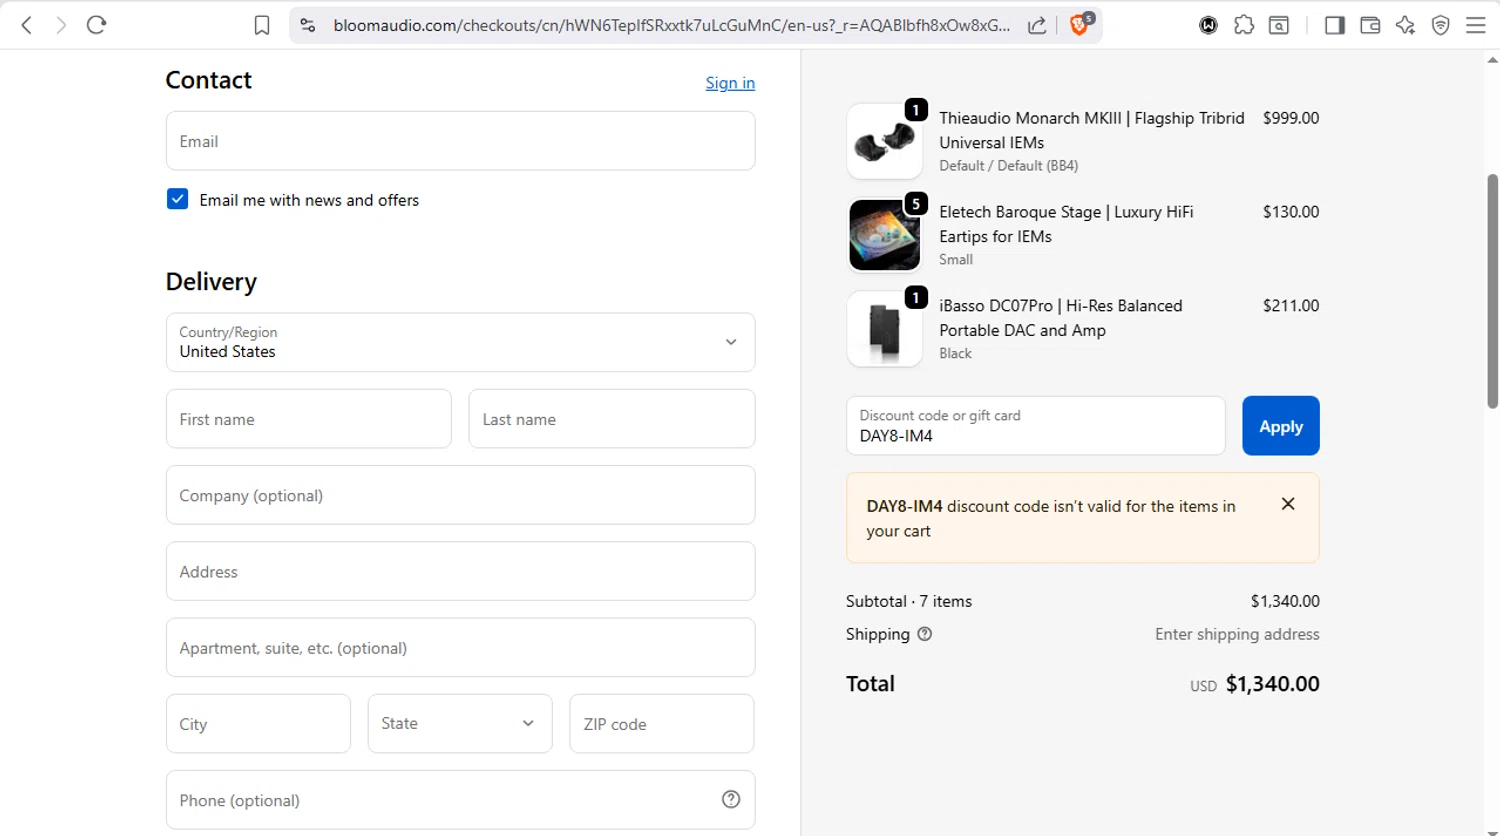Focus the First name field
Screen dimensions: 1500x836
point(308,419)
